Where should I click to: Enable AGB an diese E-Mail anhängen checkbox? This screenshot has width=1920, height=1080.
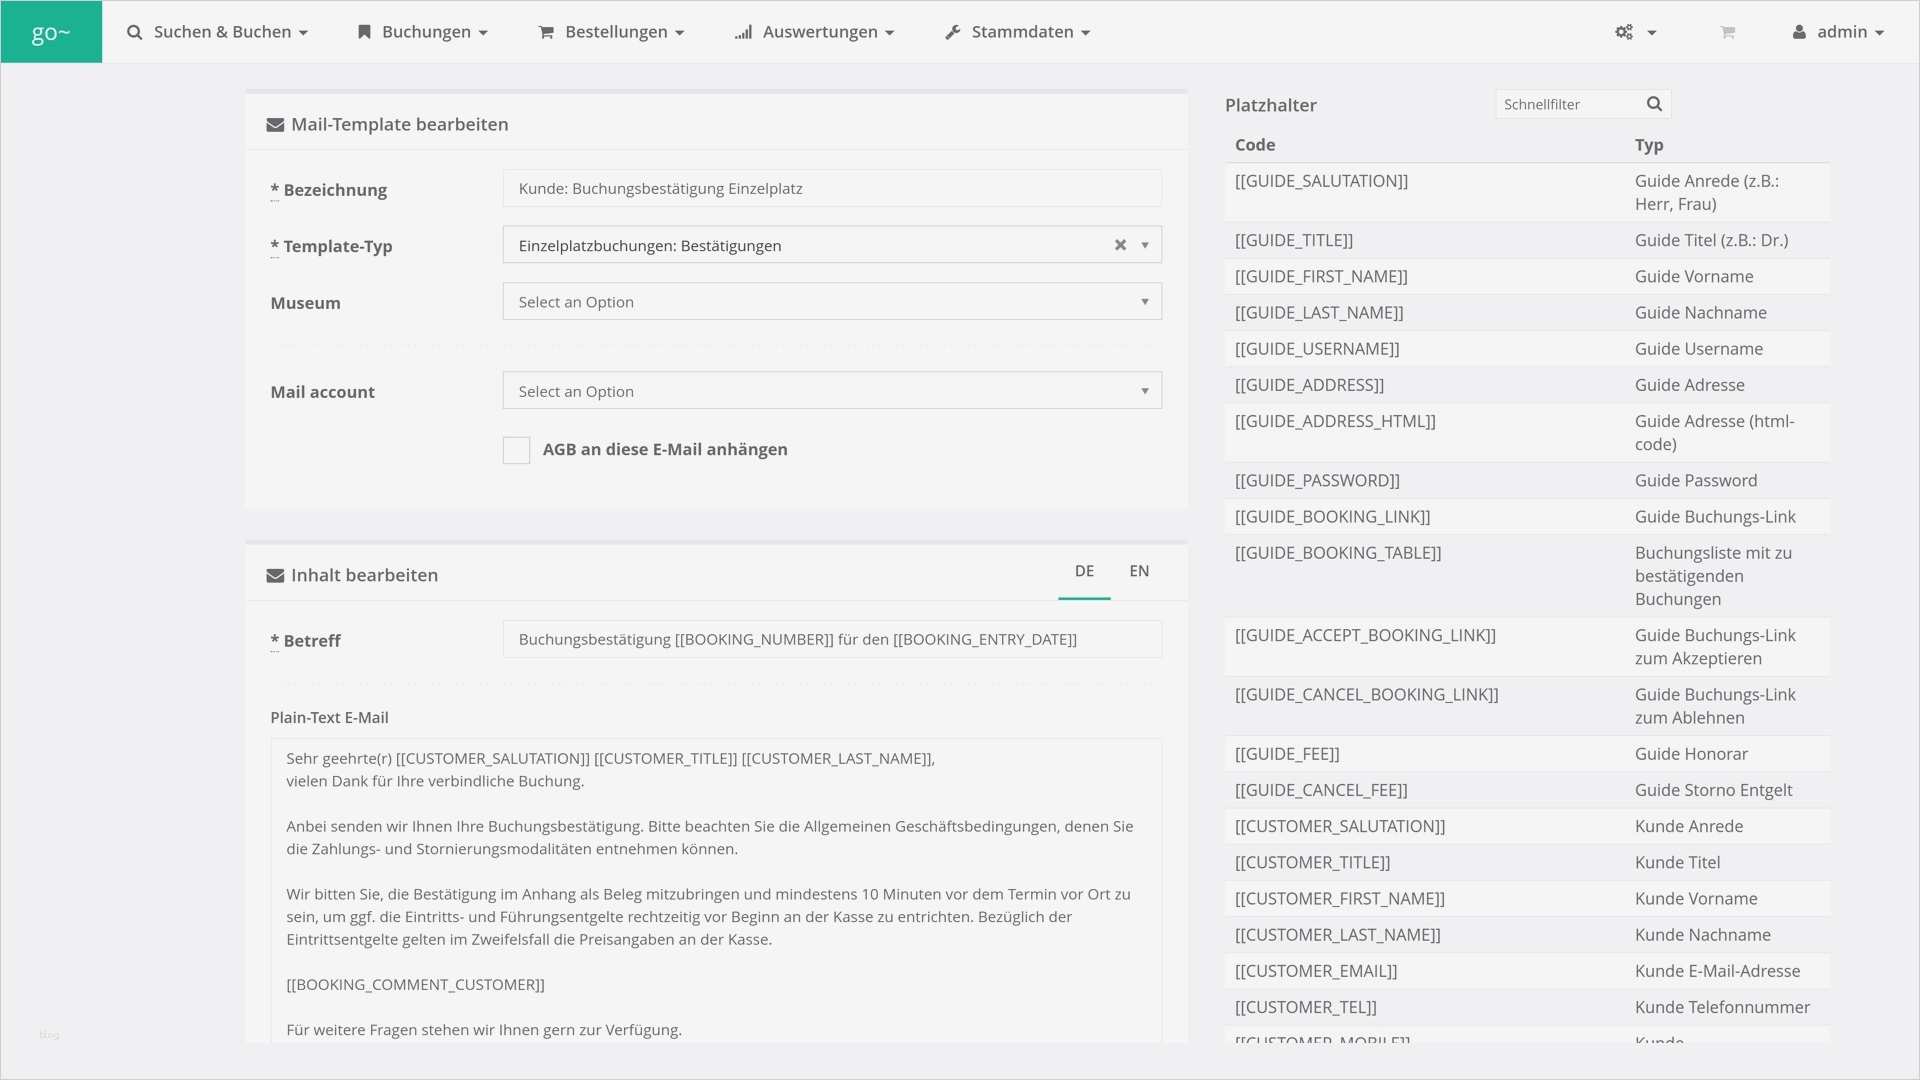point(516,450)
